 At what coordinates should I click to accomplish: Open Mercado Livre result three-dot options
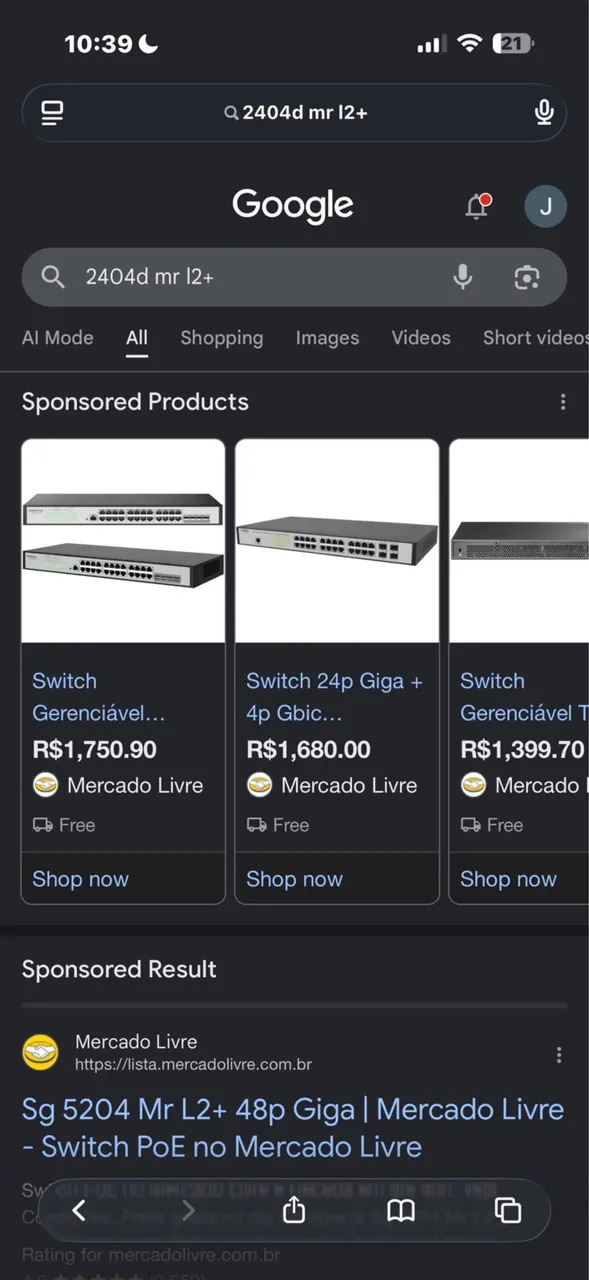(559, 1055)
